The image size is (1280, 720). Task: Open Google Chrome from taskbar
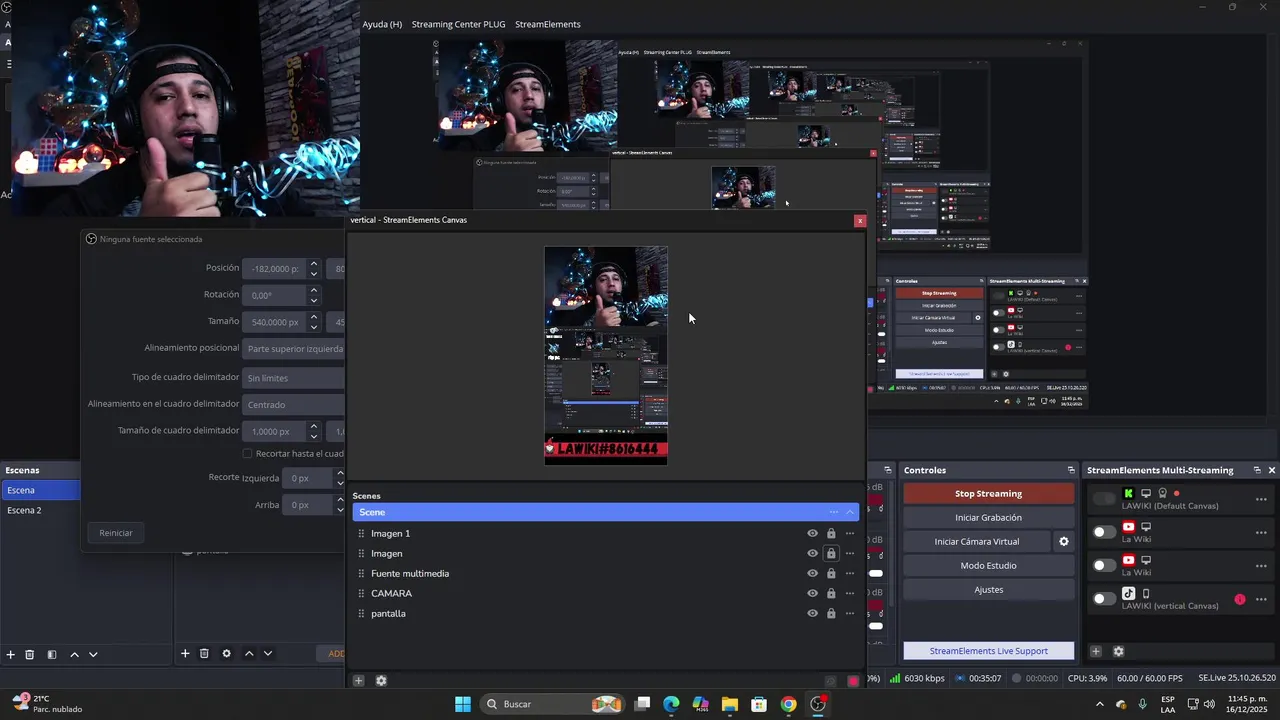[x=788, y=704]
